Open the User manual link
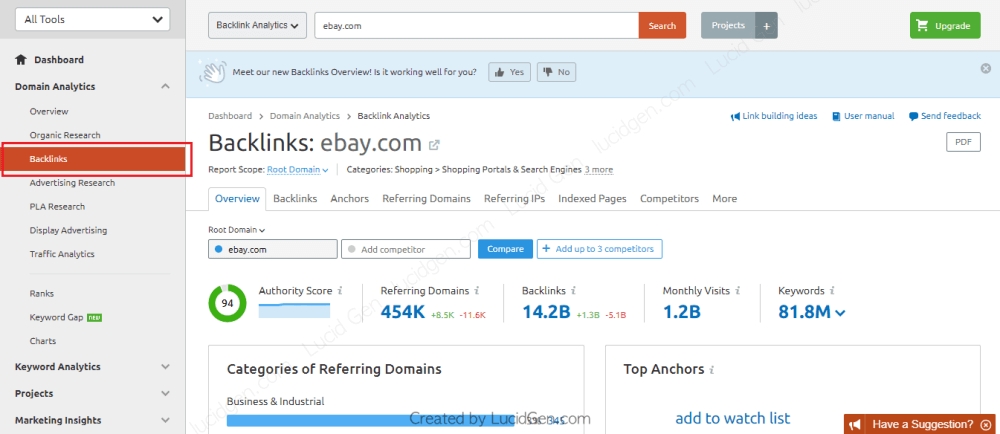 pyautogui.click(x=864, y=116)
